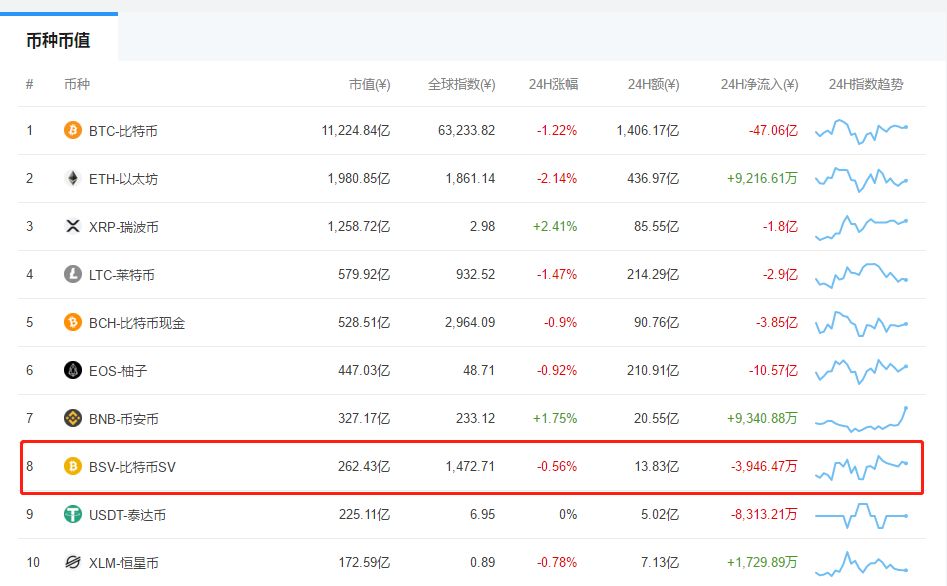Screen dimensions: 947x586
Task: Click USDT net inflow -8,313.21万
Action: [764, 514]
